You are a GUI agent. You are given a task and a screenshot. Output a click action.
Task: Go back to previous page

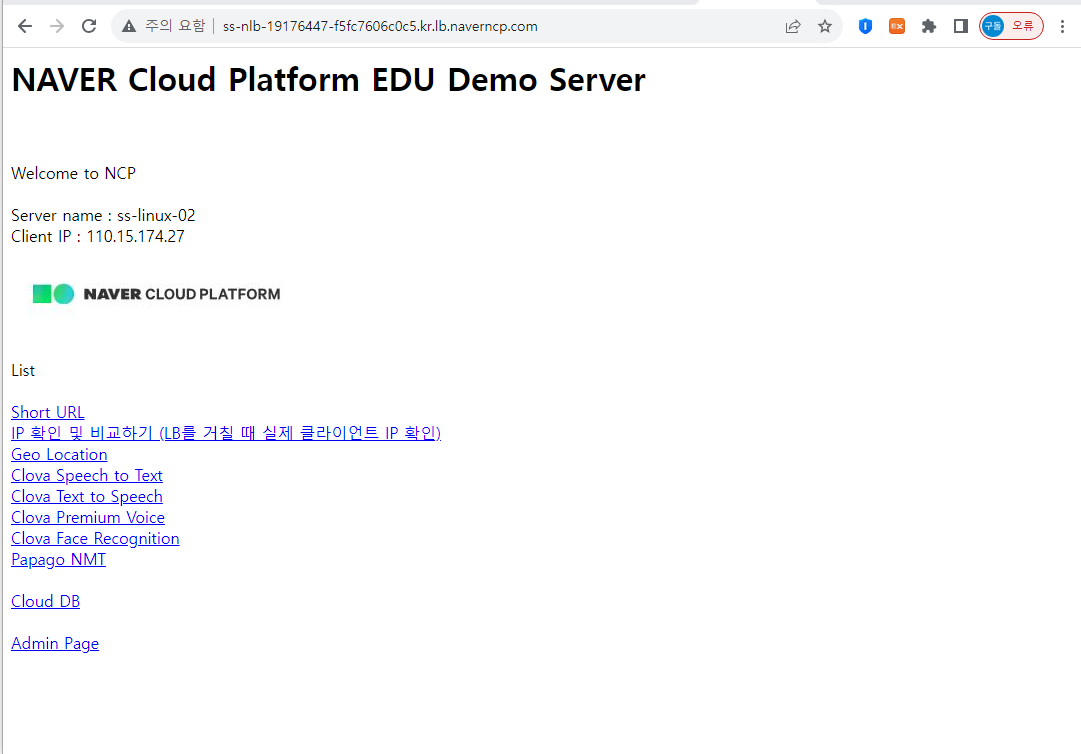[25, 26]
